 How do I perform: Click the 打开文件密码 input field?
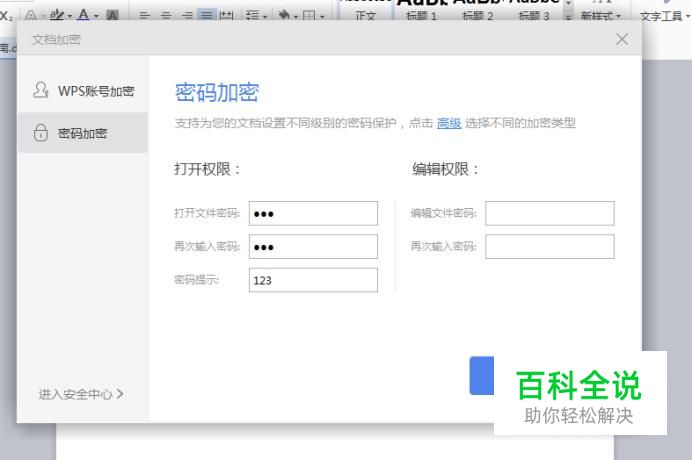313,213
